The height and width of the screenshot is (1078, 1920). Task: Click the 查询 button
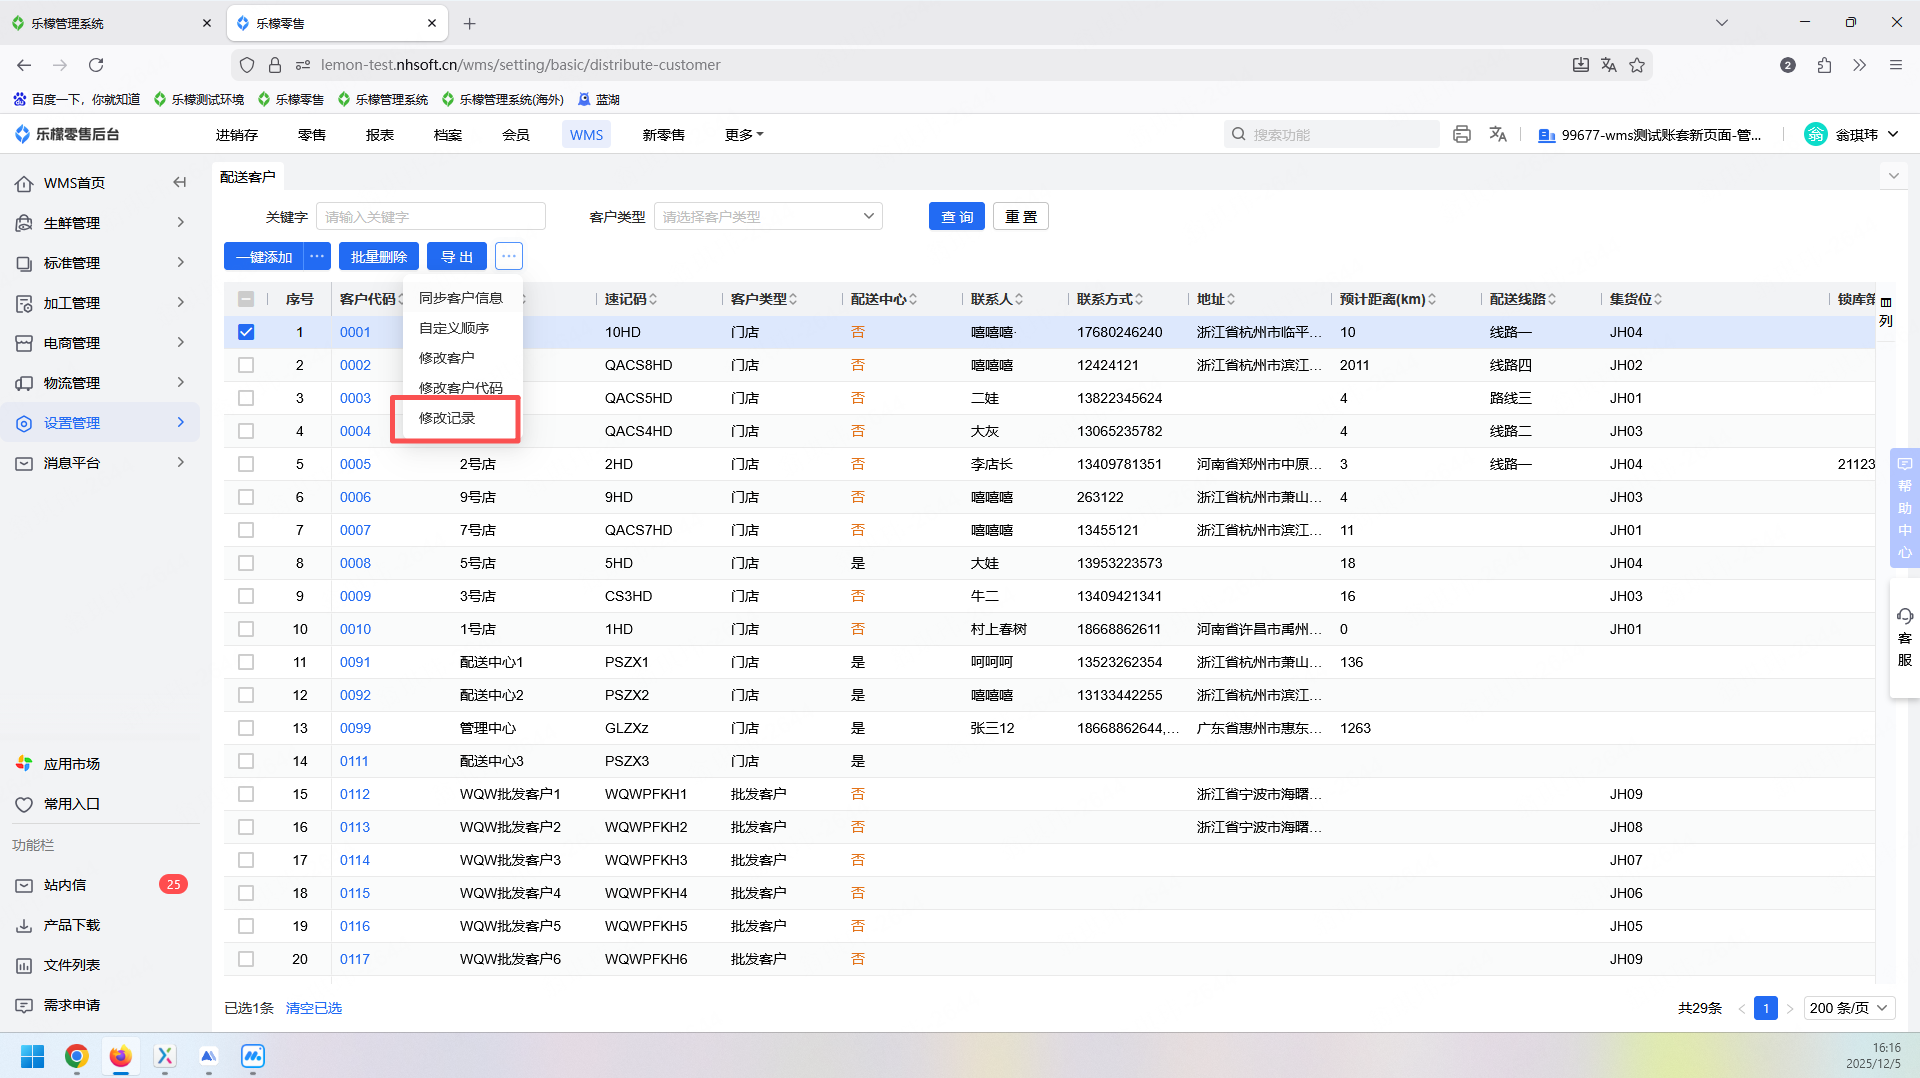tap(956, 217)
